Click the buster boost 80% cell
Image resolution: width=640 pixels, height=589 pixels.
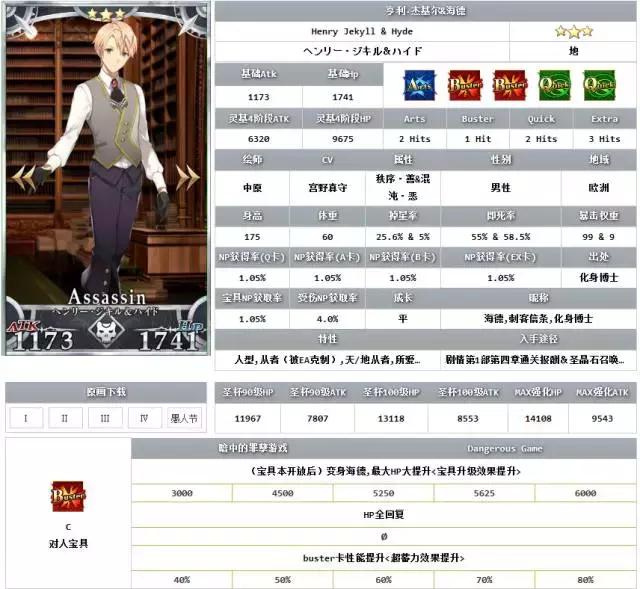(586, 580)
